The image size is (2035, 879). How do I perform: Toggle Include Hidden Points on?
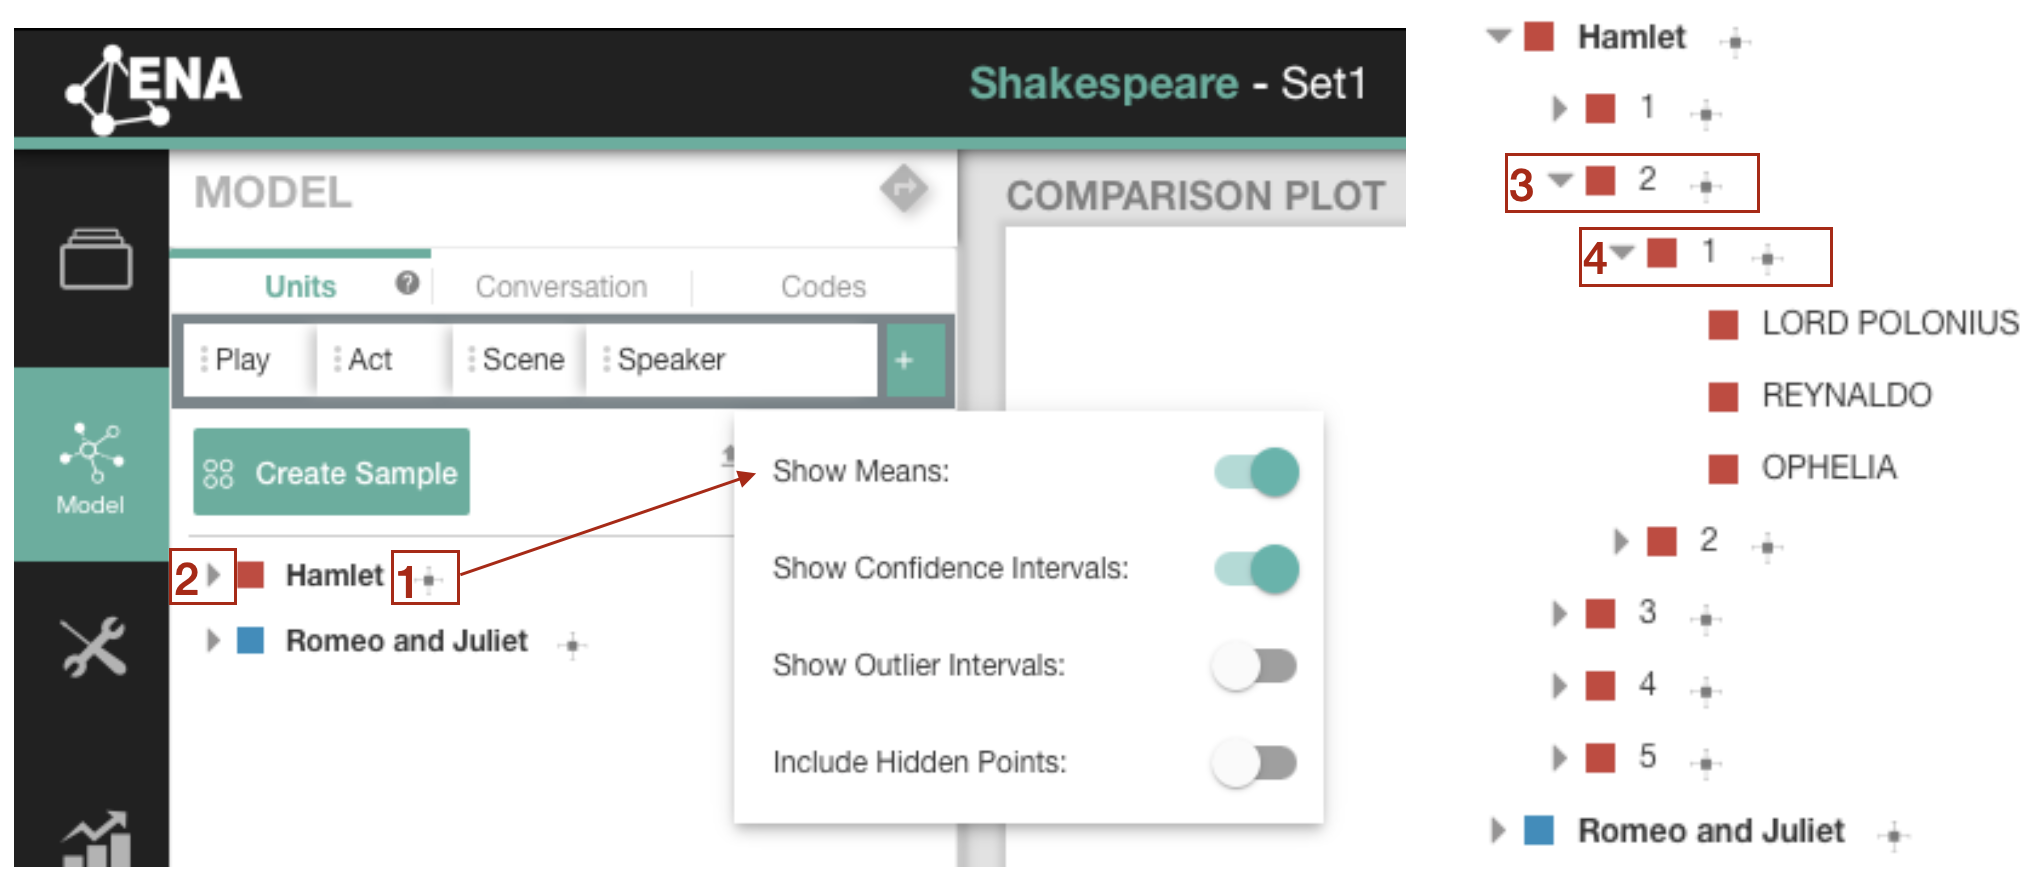(1254, 763)
